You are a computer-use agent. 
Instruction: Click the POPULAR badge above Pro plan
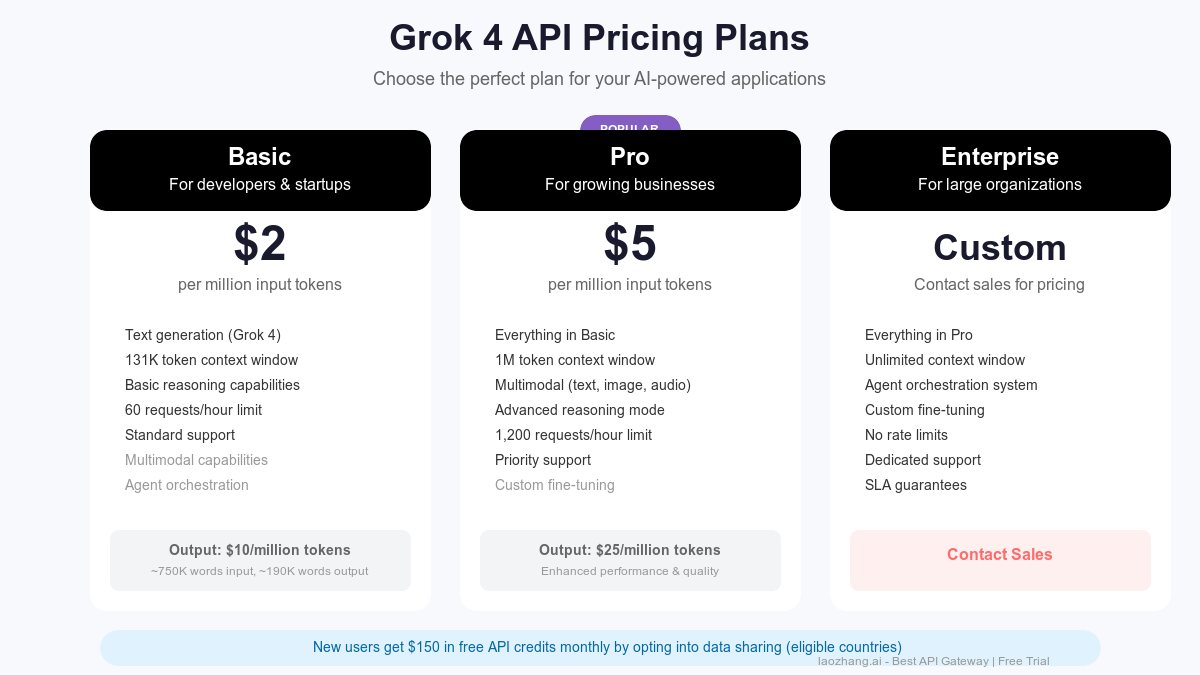click(630, 127)
